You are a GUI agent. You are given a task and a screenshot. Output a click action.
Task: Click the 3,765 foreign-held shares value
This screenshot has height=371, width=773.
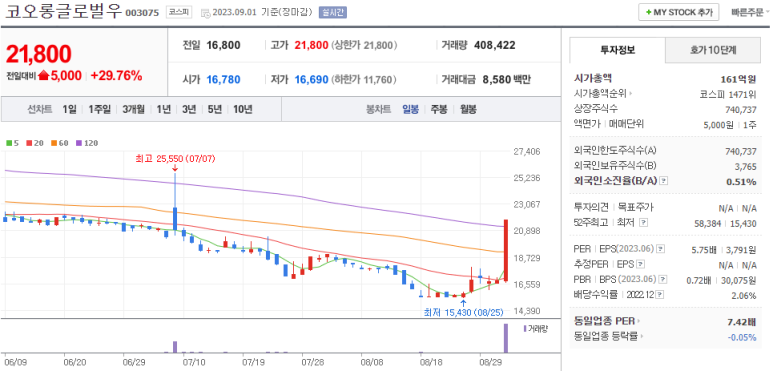click(x=746, y=166)
